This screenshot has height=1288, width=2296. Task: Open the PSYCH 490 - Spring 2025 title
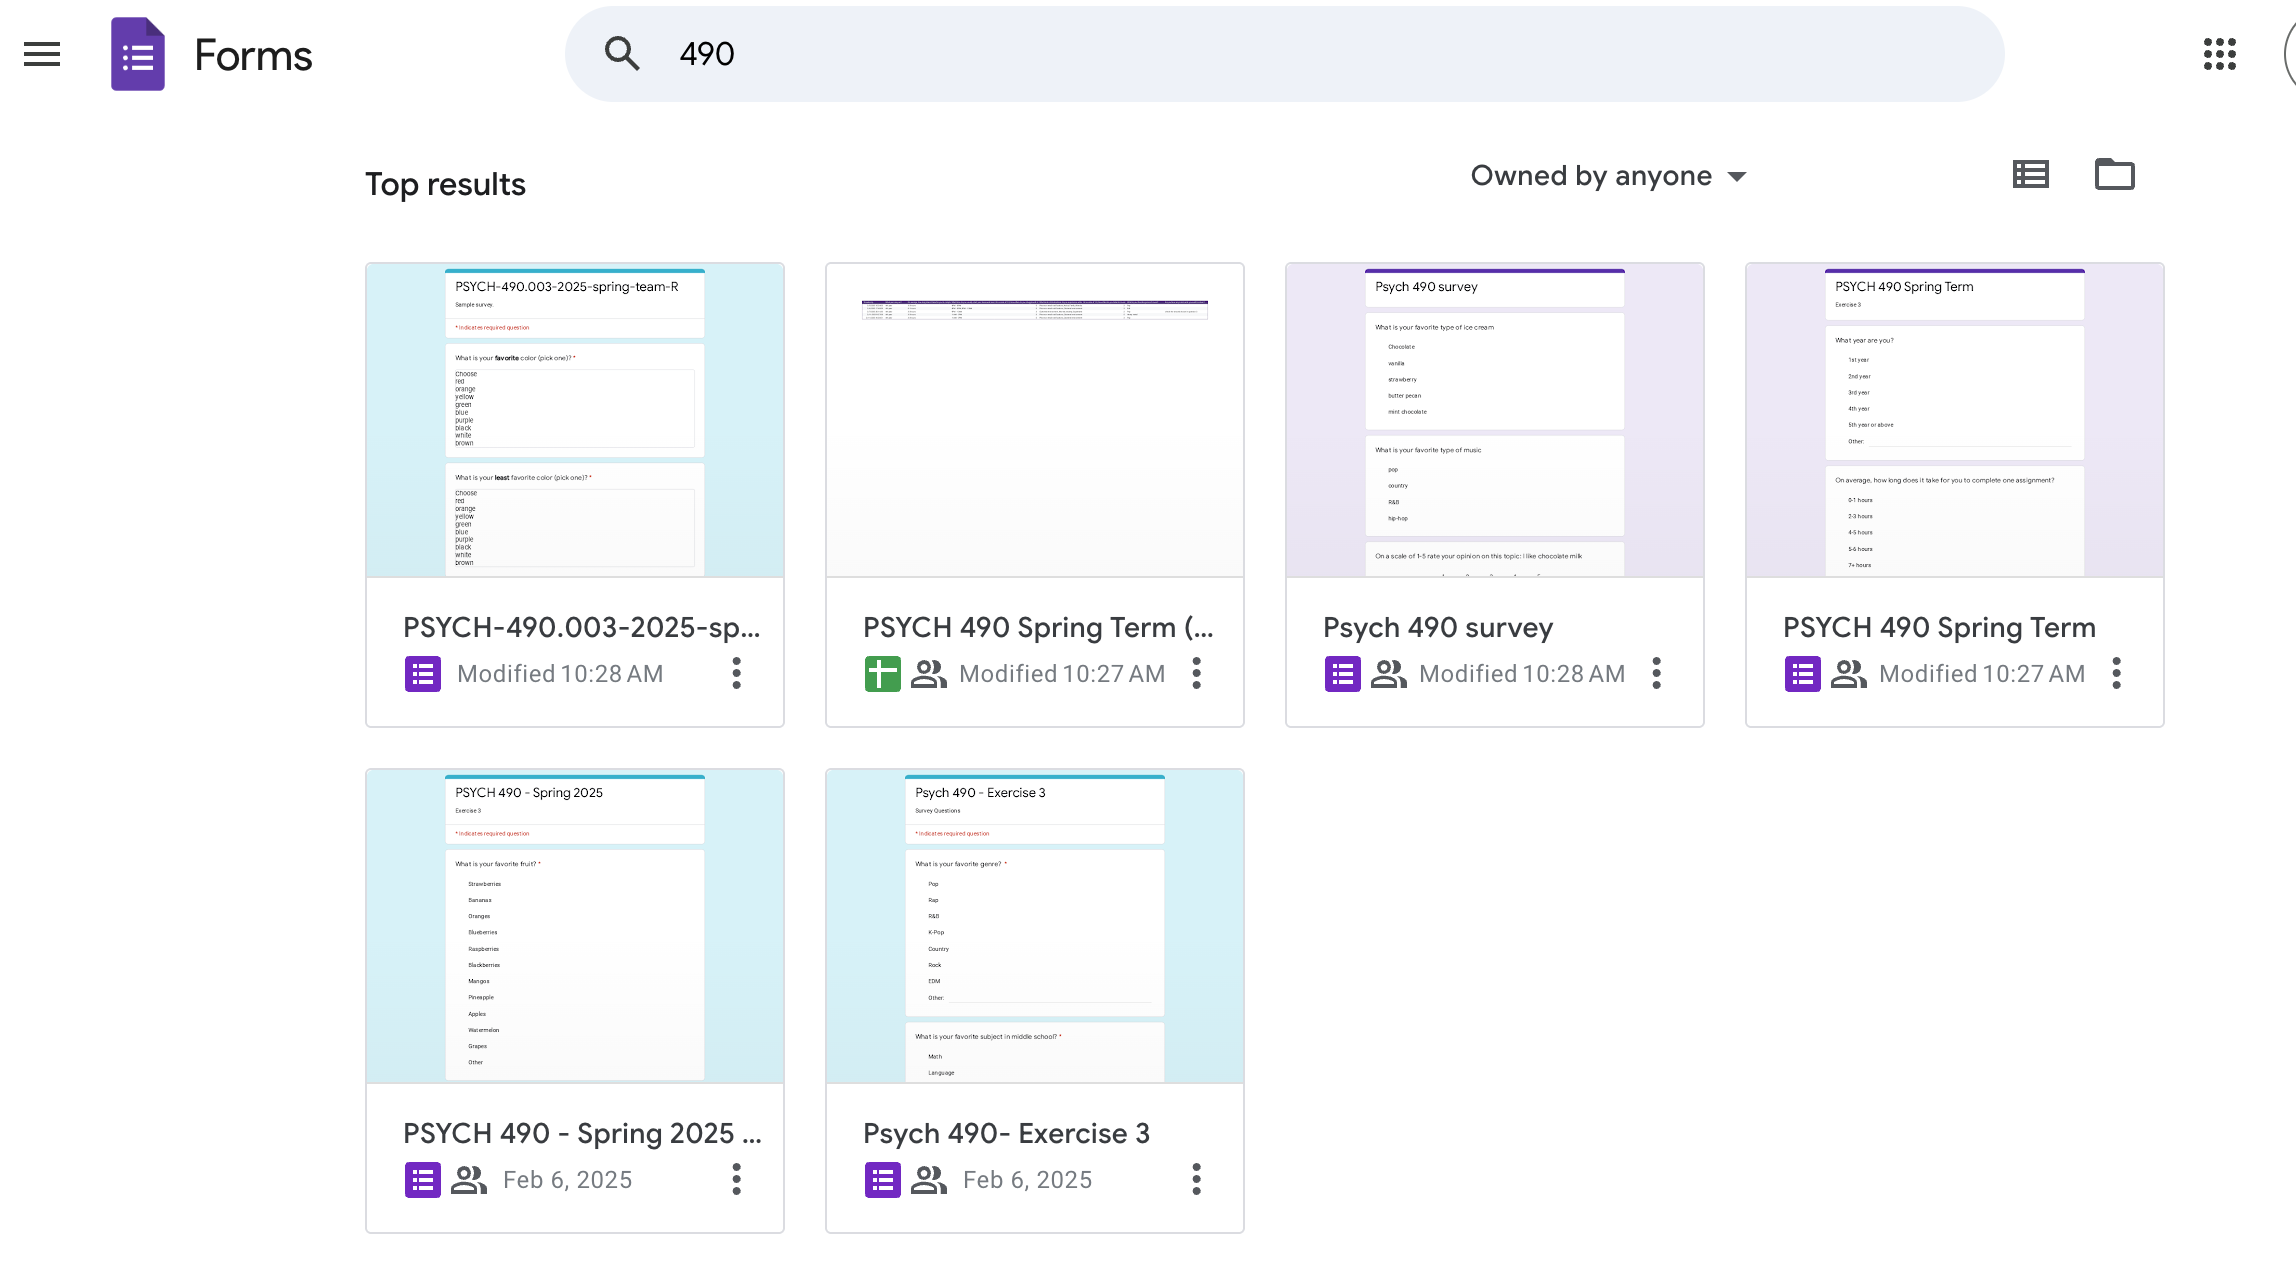click(581, 1133)
